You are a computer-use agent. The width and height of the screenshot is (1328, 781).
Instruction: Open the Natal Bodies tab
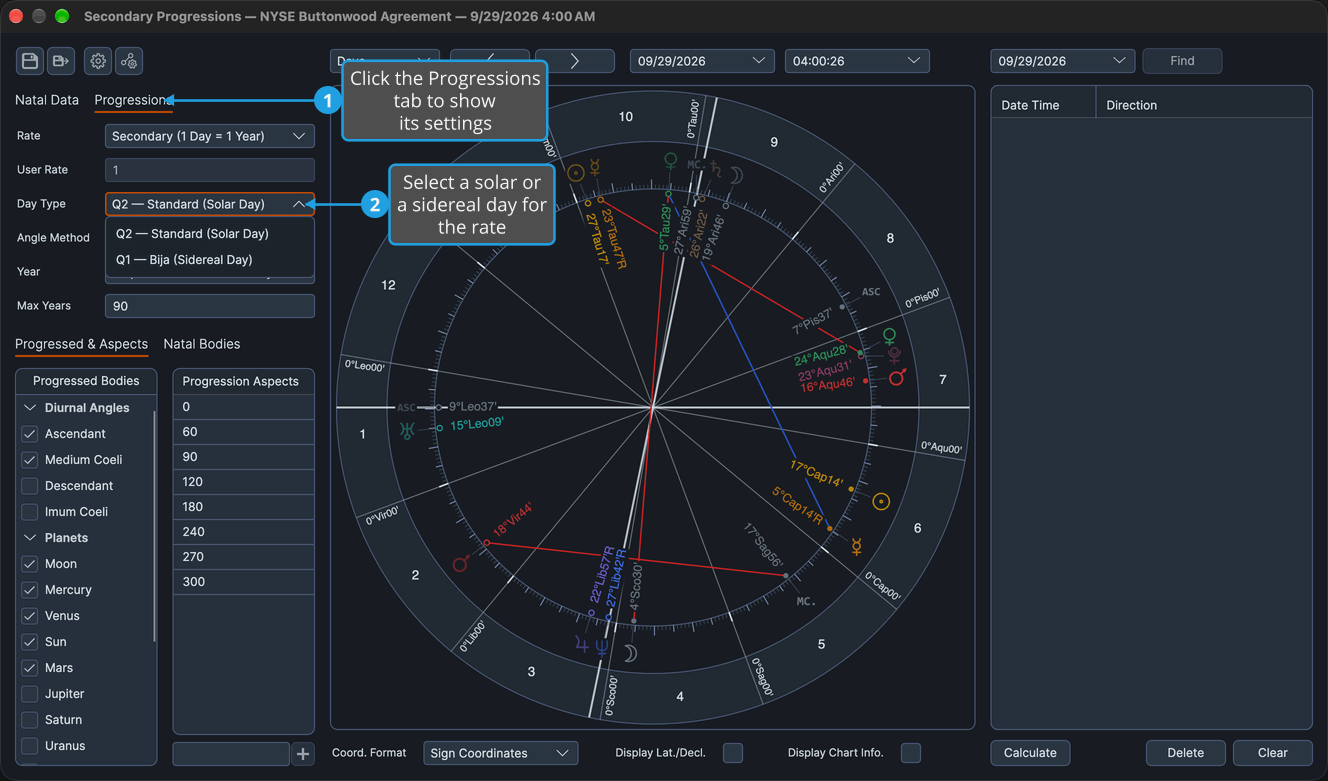pos(202,344)
